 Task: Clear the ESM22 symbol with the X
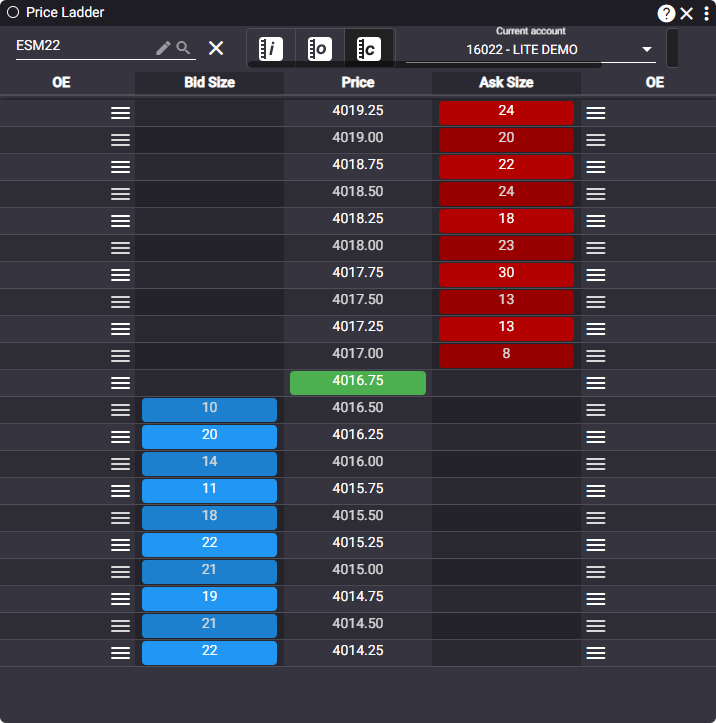216,48
